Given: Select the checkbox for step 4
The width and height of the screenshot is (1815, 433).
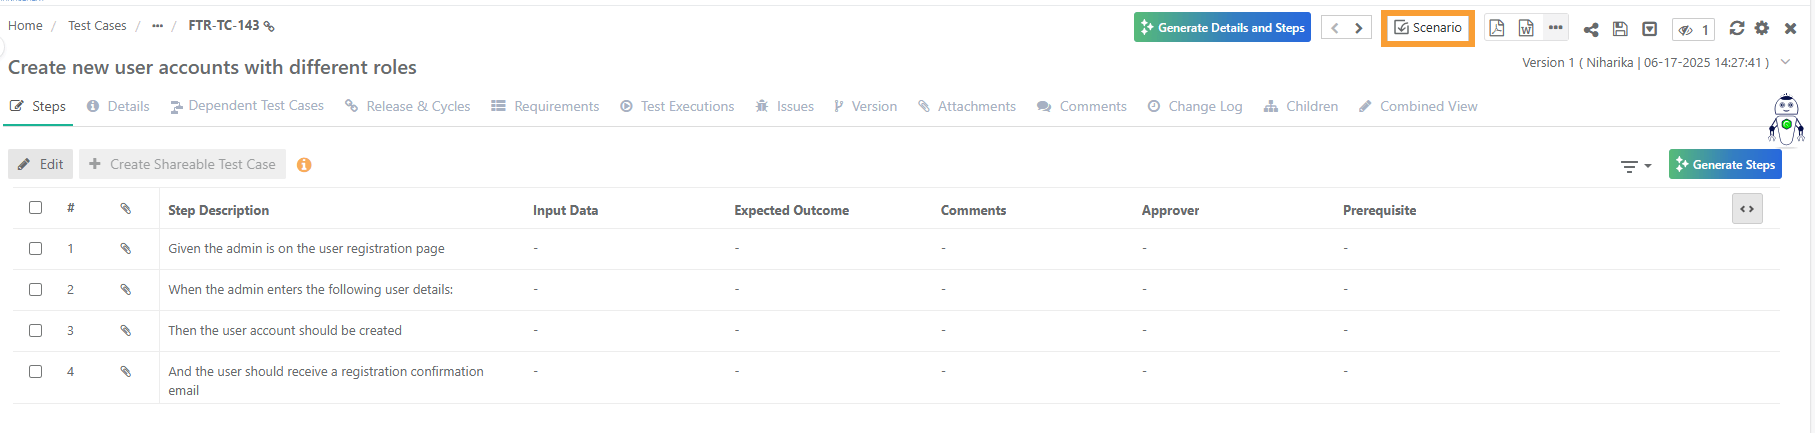Looking at the screenshot, I should [36, 372].
